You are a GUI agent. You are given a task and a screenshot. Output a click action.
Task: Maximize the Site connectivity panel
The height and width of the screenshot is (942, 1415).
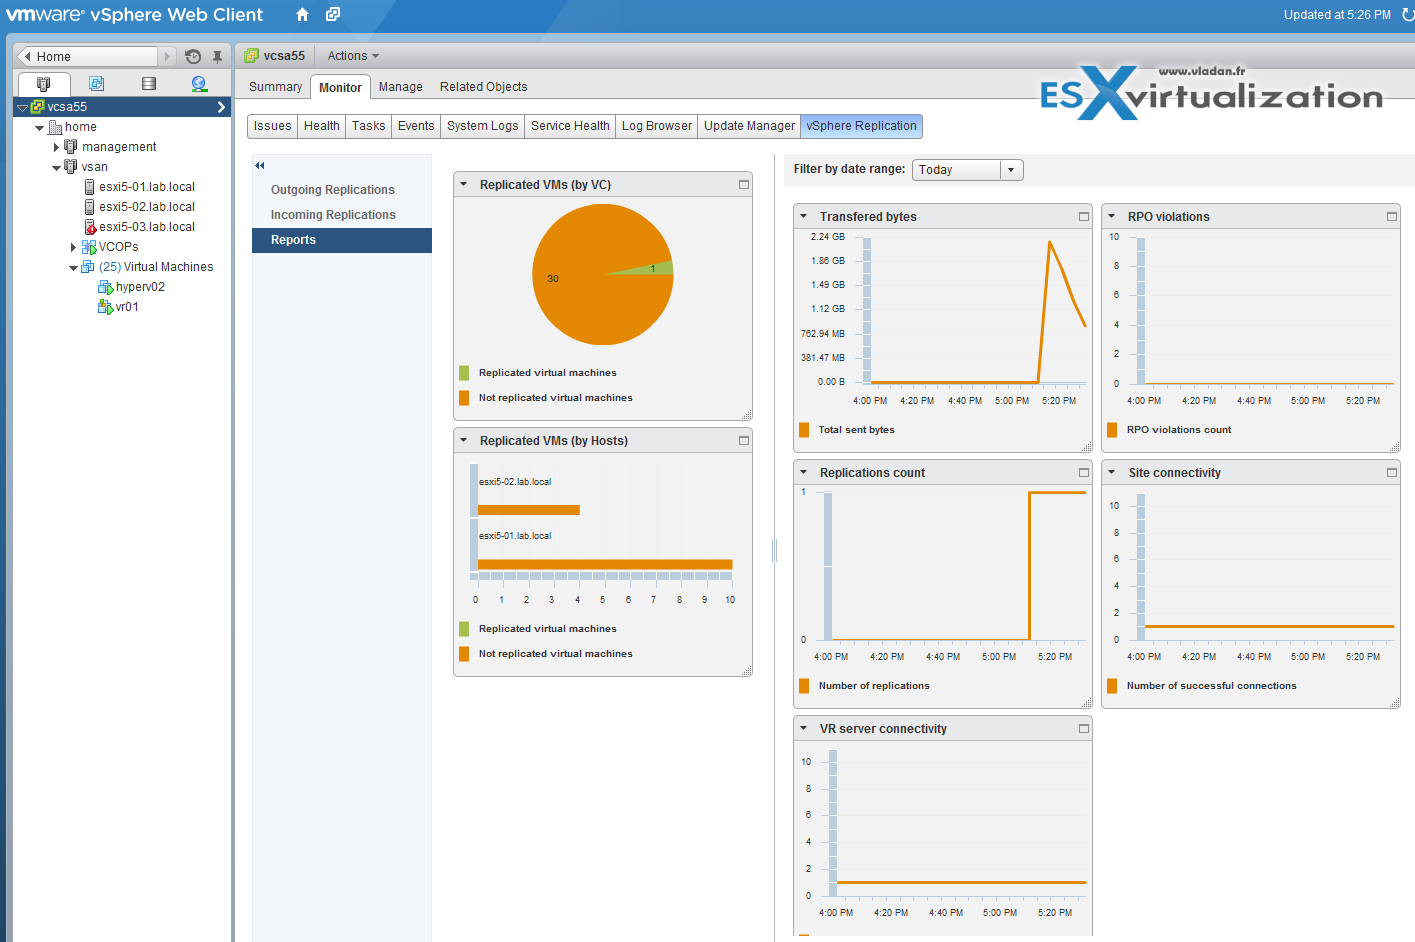(x=1392, y=473)
